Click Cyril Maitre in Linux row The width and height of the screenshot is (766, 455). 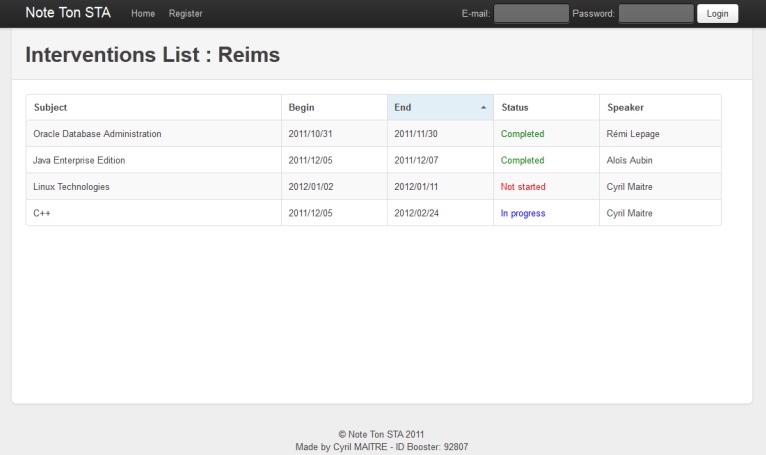point(629,187)
